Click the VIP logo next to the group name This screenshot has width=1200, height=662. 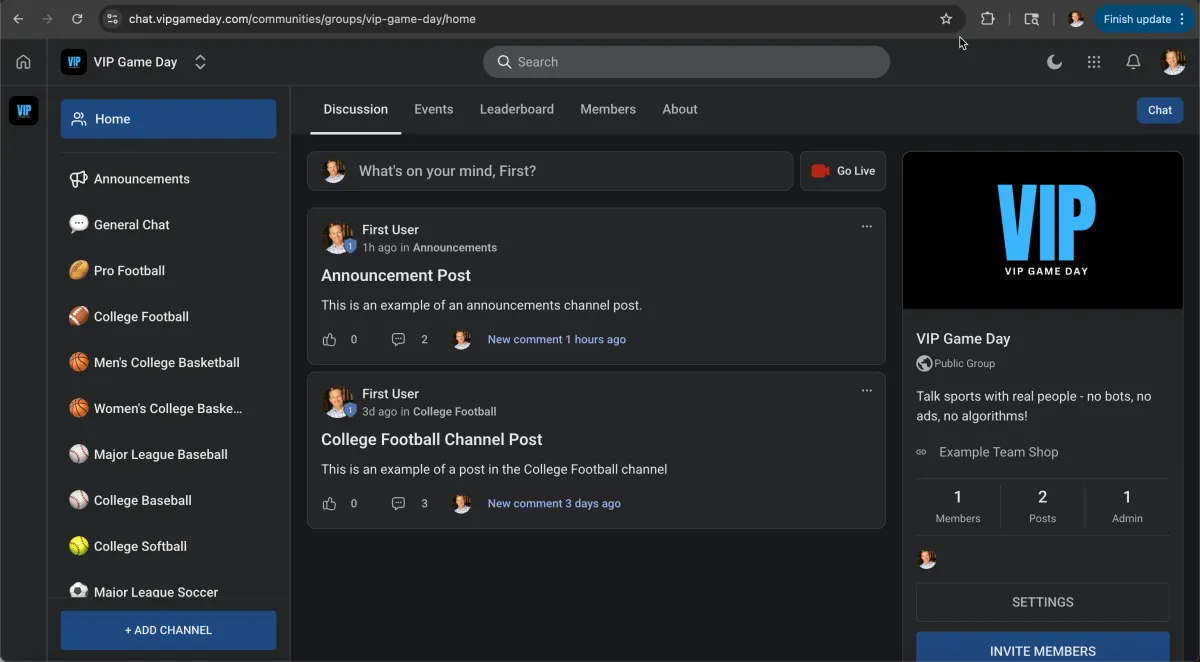tap(73, 62)
